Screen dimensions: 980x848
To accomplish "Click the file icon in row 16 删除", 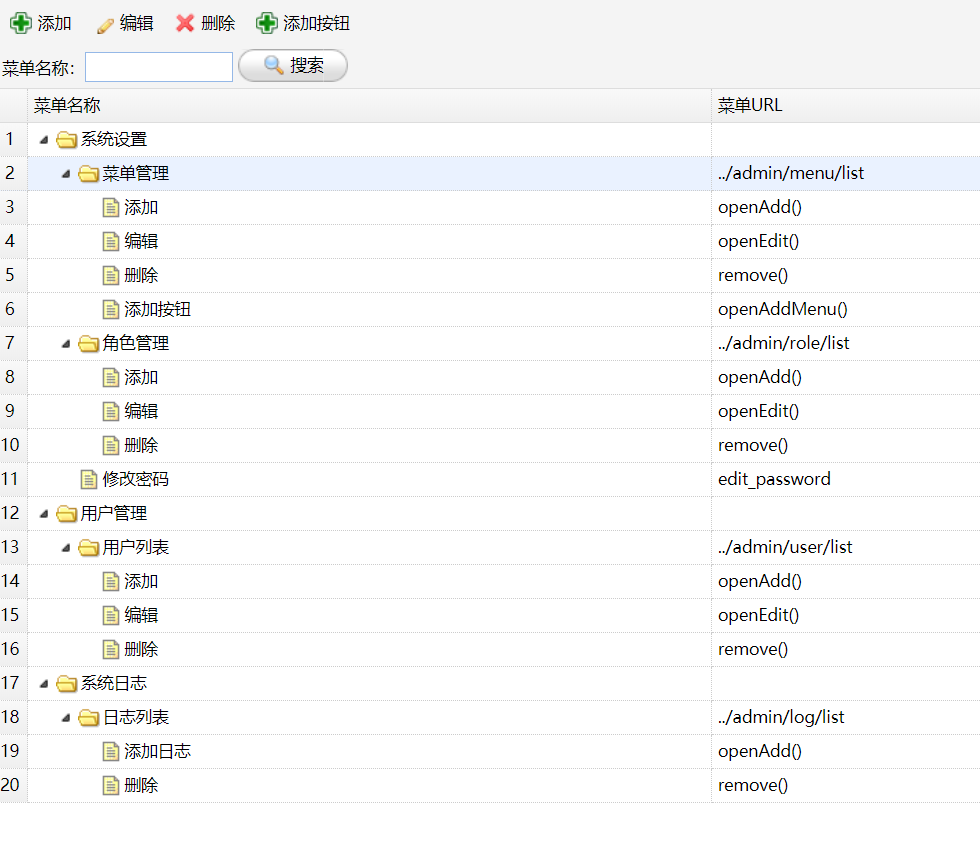I will point(111,649).
